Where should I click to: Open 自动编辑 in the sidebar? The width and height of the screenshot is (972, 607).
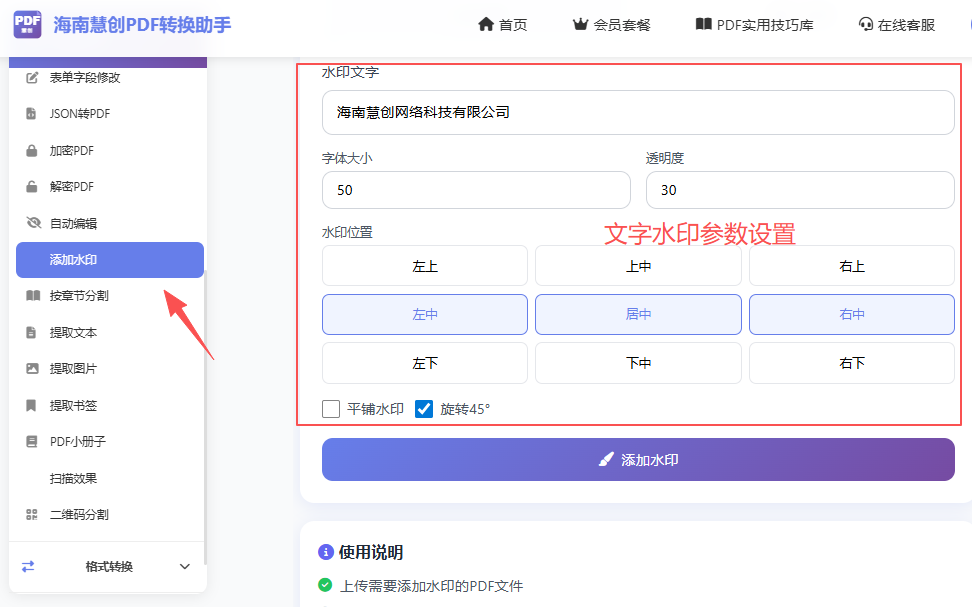110,223
